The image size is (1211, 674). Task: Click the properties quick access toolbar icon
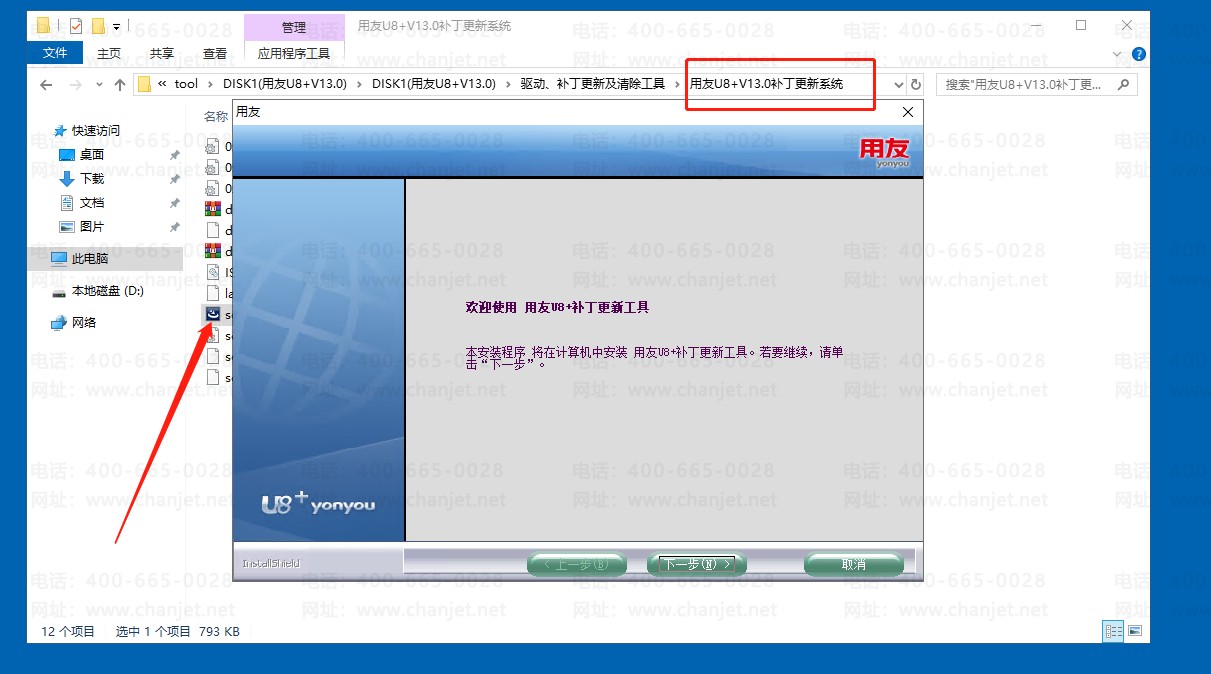[76, 25]
